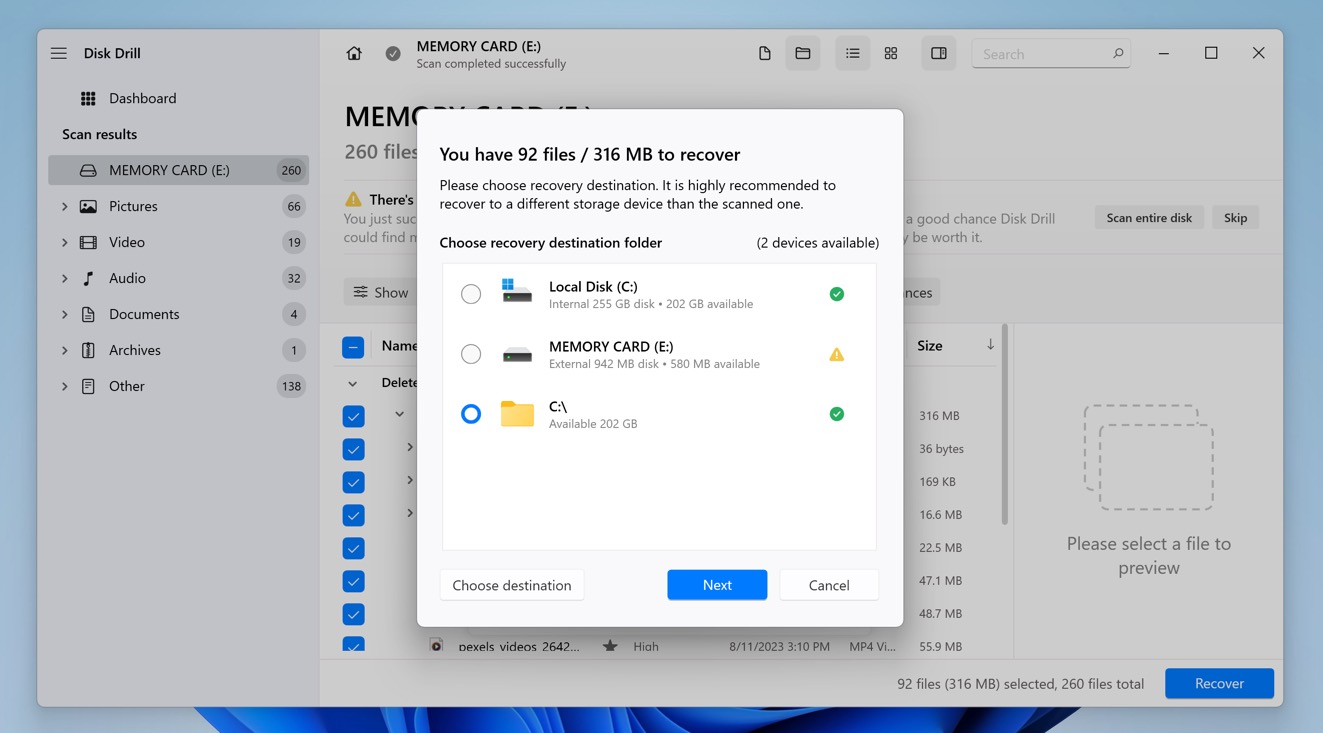
Task: Expand the Video category
Action: (64, 242)
